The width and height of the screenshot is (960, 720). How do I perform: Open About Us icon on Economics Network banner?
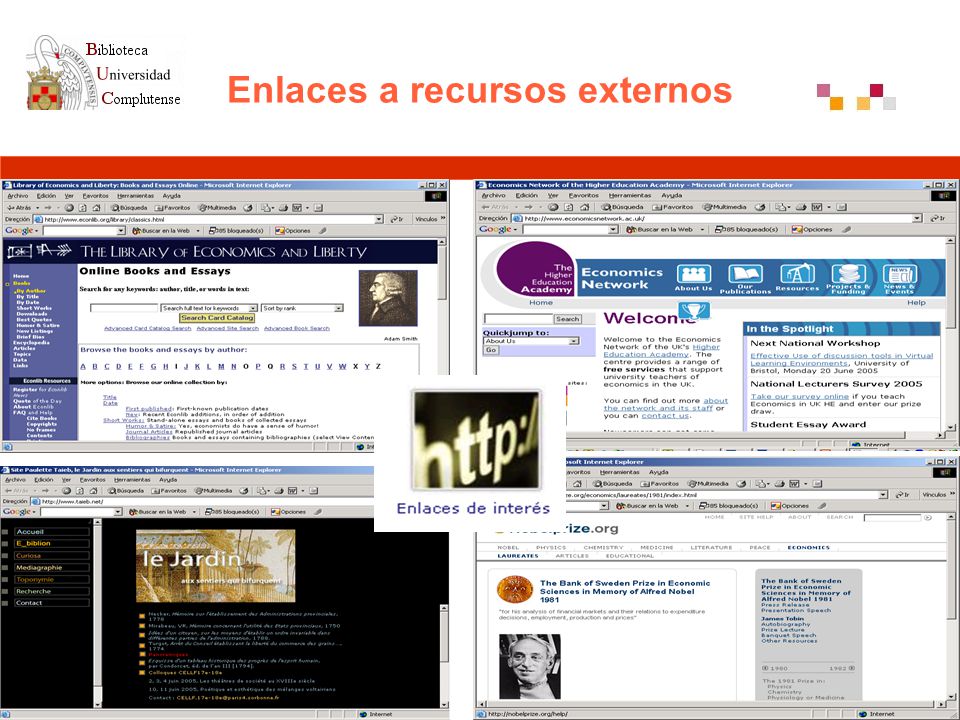[694, 274]
